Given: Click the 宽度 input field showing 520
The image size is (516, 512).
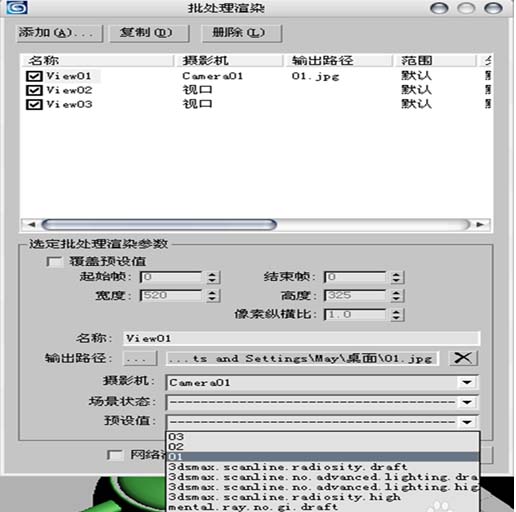Looking at the screenshot, I should [x=171, y=296].
